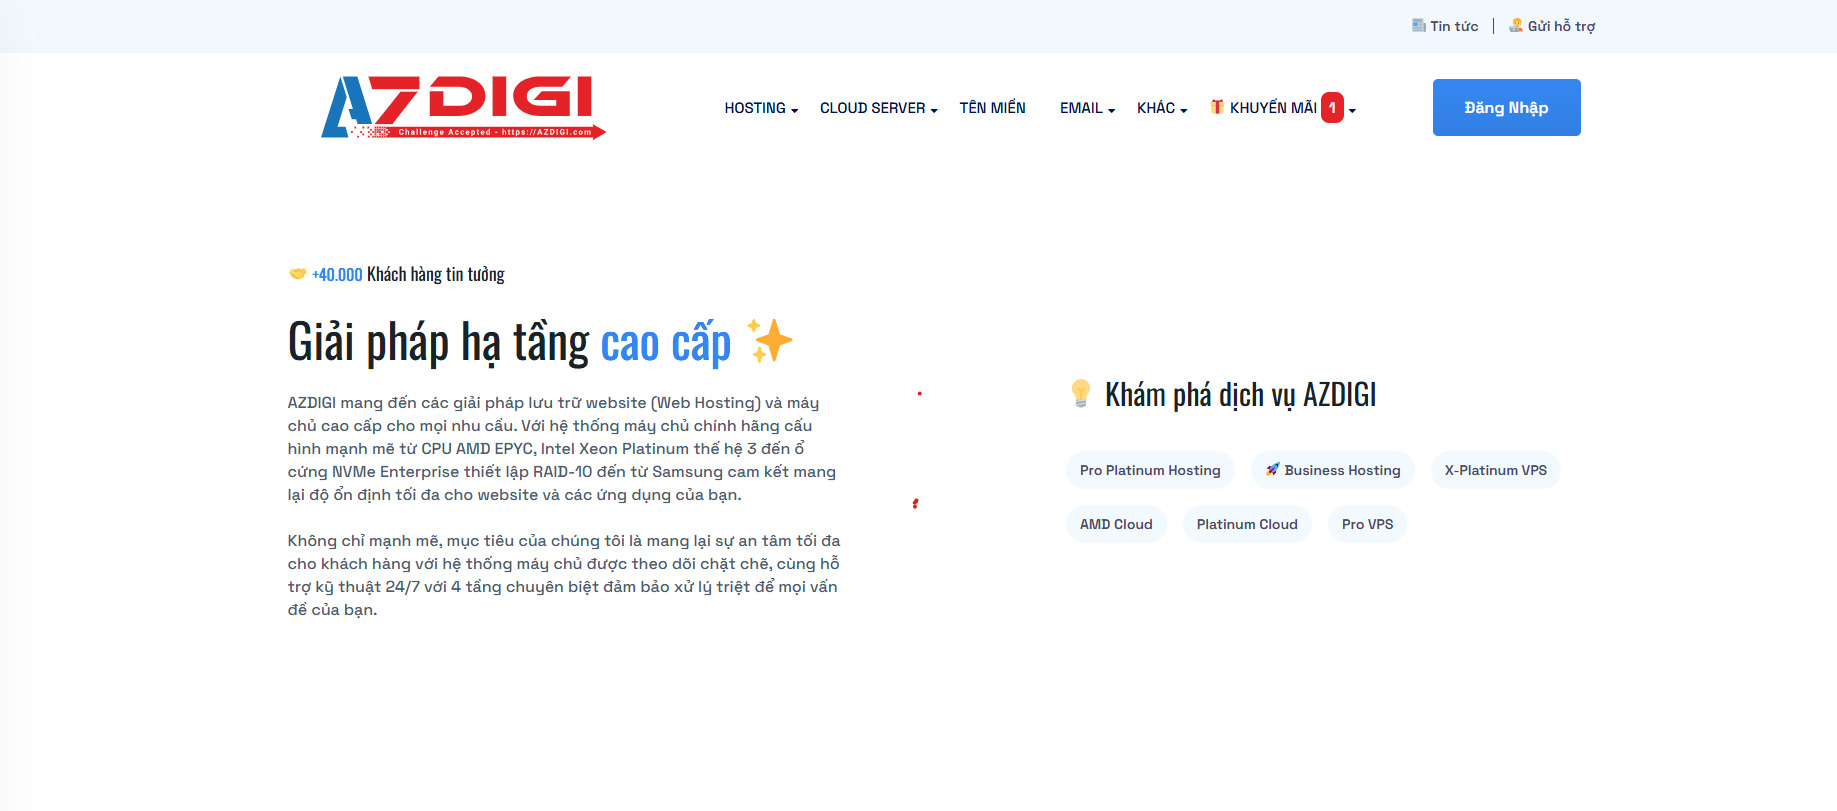1837x811 pixels.
Task: Expand the EMAIL dropdown arrow
Action: click(x=1111, y=110)
